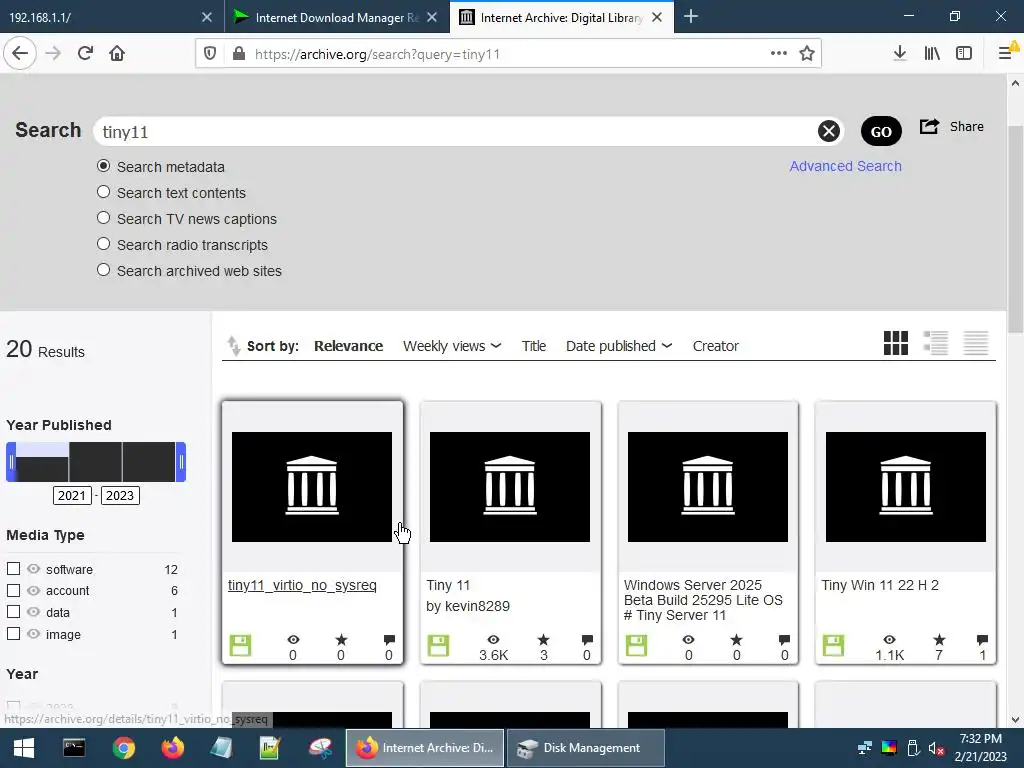Viewport: 1024px width, 768px height.
Task: Bookmark this page with star icon
Action: (807, 54)
